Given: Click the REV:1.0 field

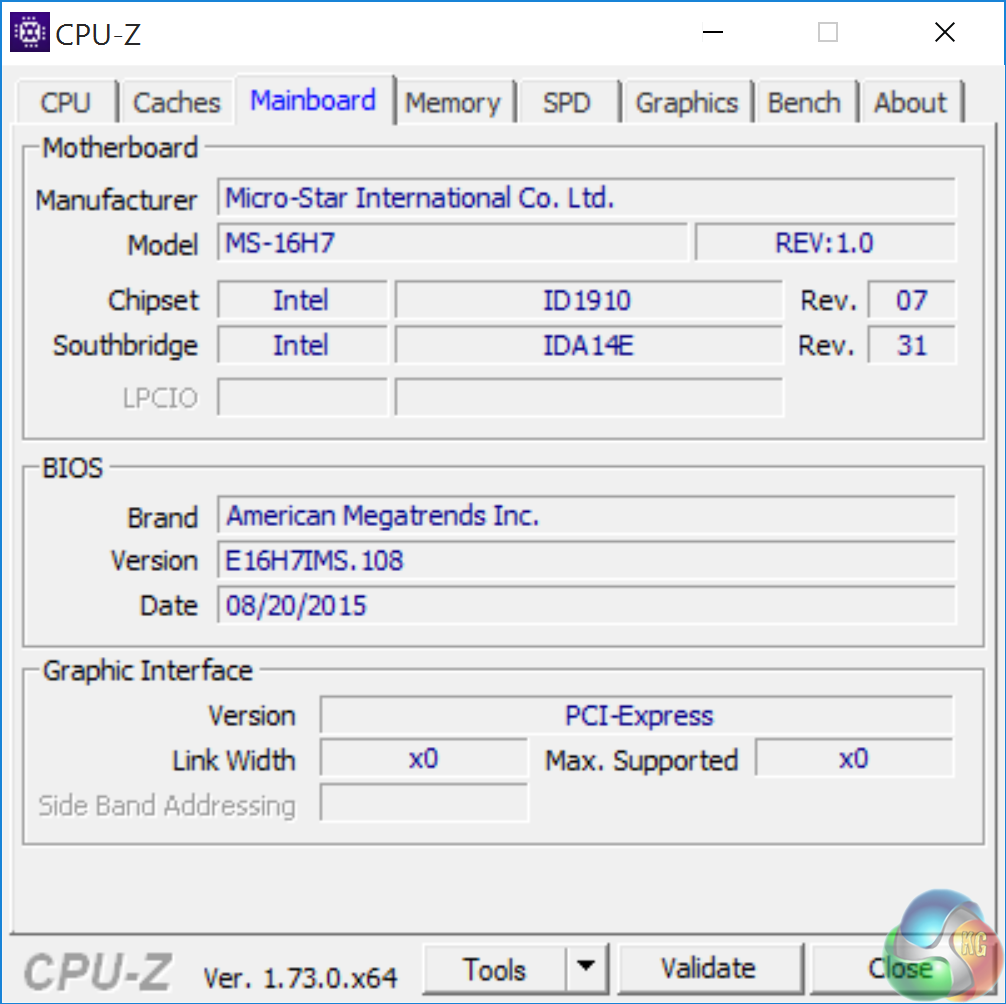Looking at the screenshot, I should (825, 242).
